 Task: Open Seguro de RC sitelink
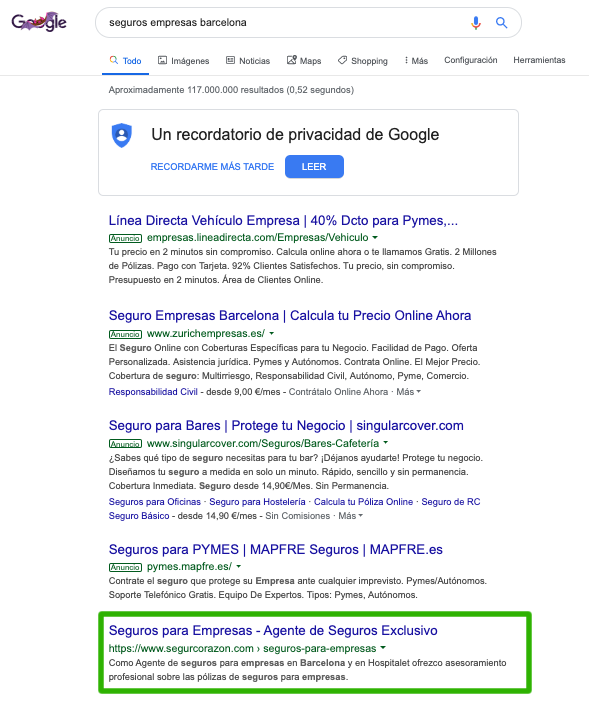451,502
